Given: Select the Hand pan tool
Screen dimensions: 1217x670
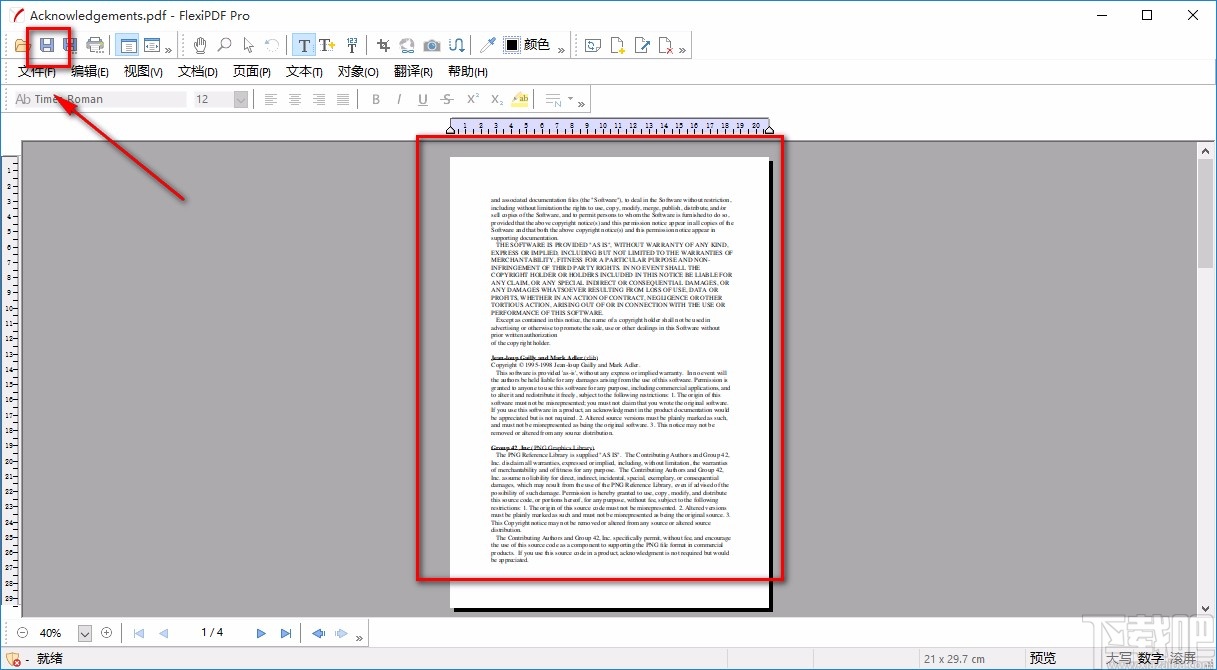Looking at the screenshot, I should 200,45.
